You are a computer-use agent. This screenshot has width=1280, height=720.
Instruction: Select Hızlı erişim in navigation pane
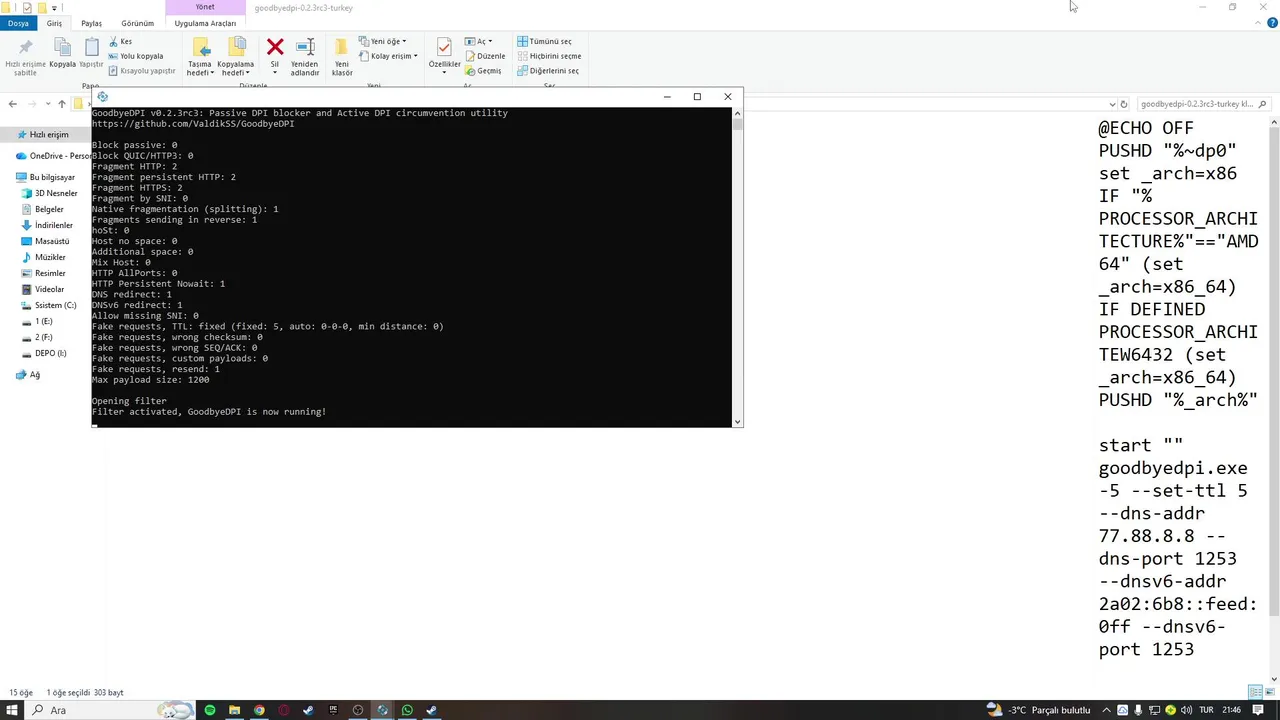click(47, 135)
